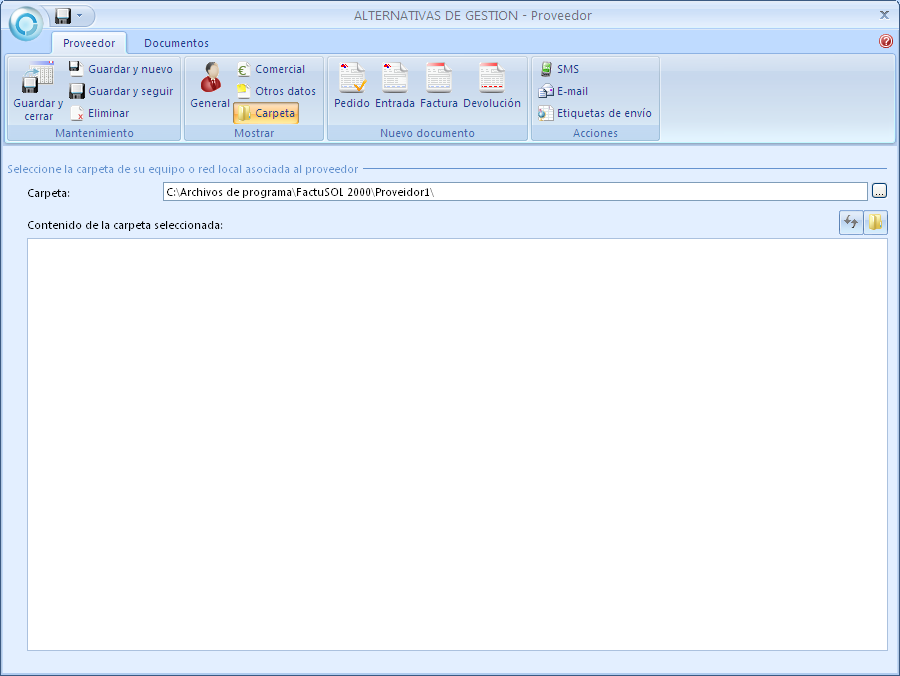Screen dimensions: 900x676
Task: Switch to the Documentos tab
Action: pos(176,43)
